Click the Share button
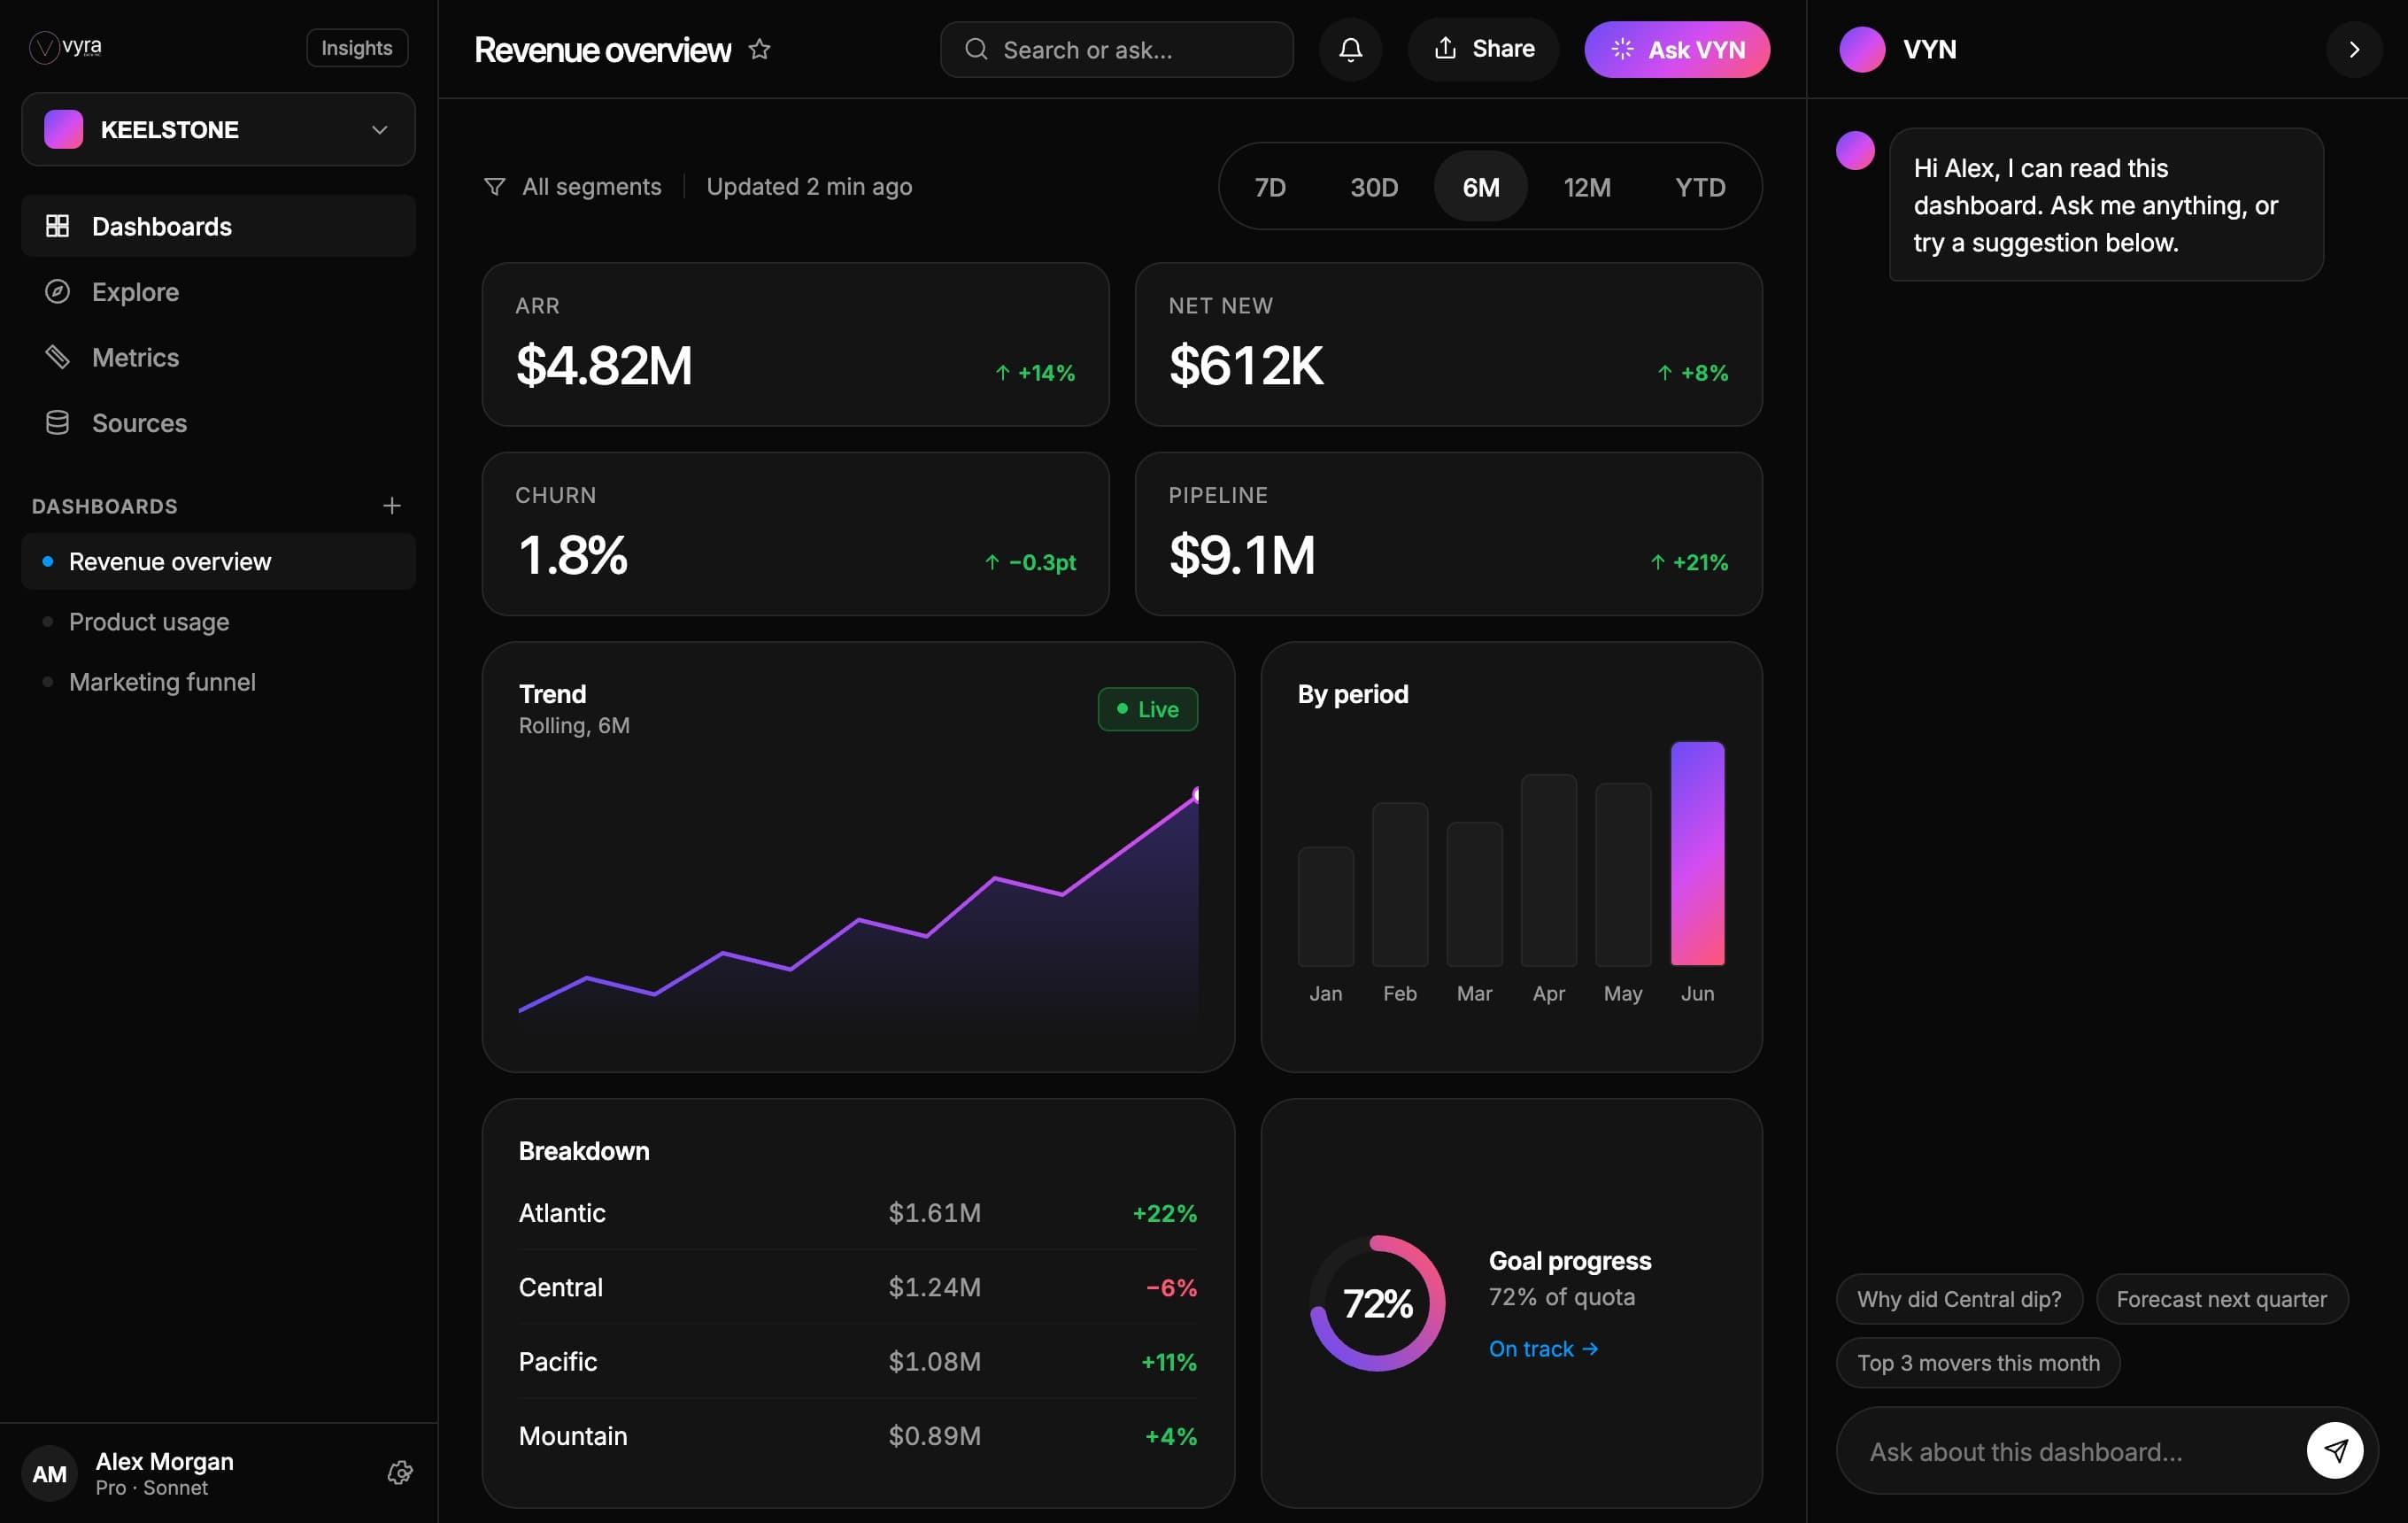 click(1483, 49)
